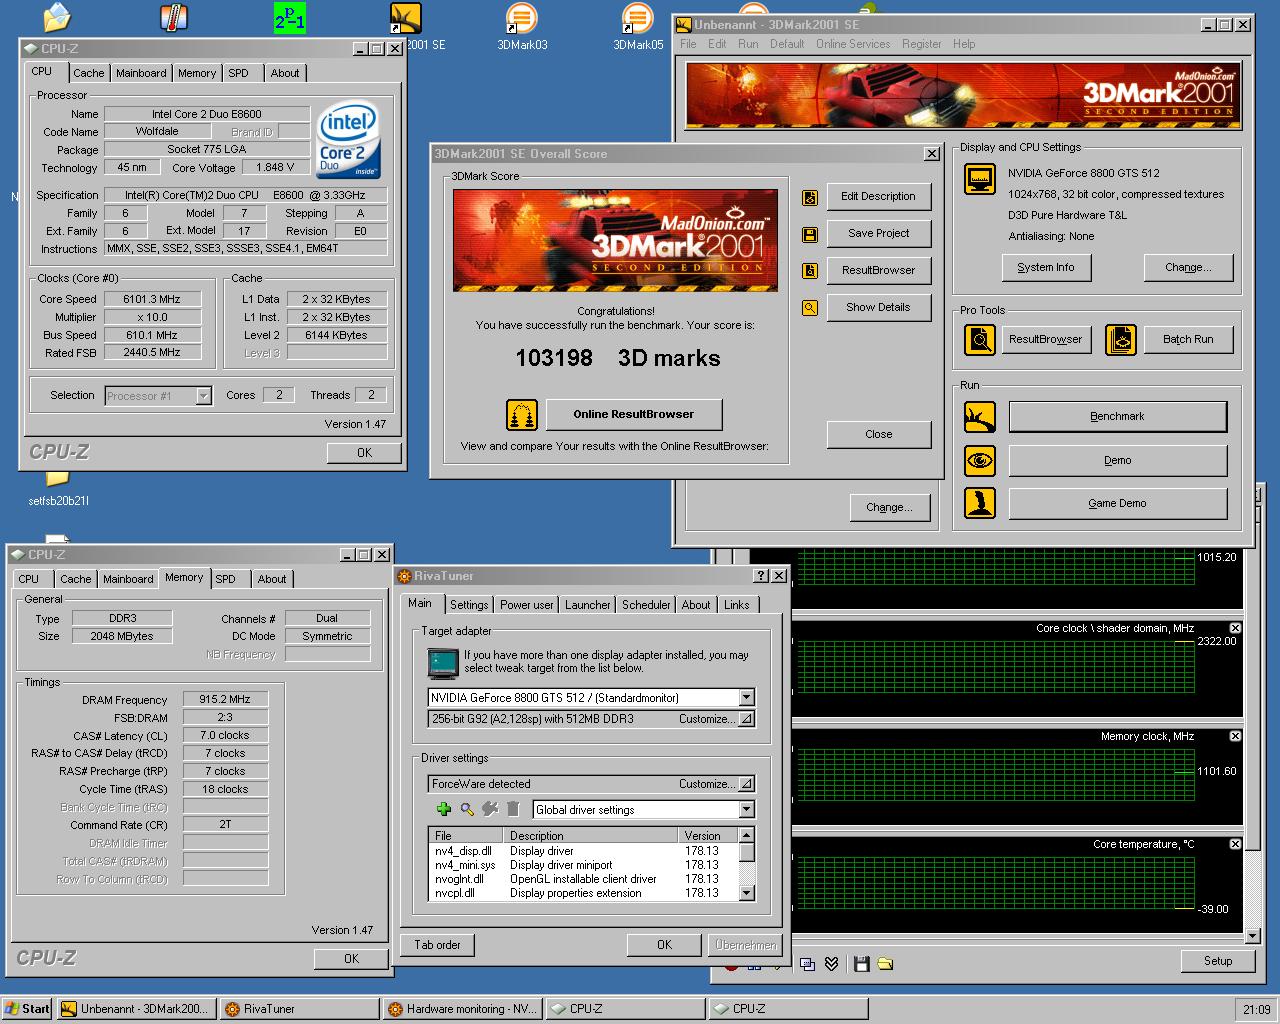Switch to RivaTuner via taskbar button
1280x1024 pixels.
tap(298, 1009)
